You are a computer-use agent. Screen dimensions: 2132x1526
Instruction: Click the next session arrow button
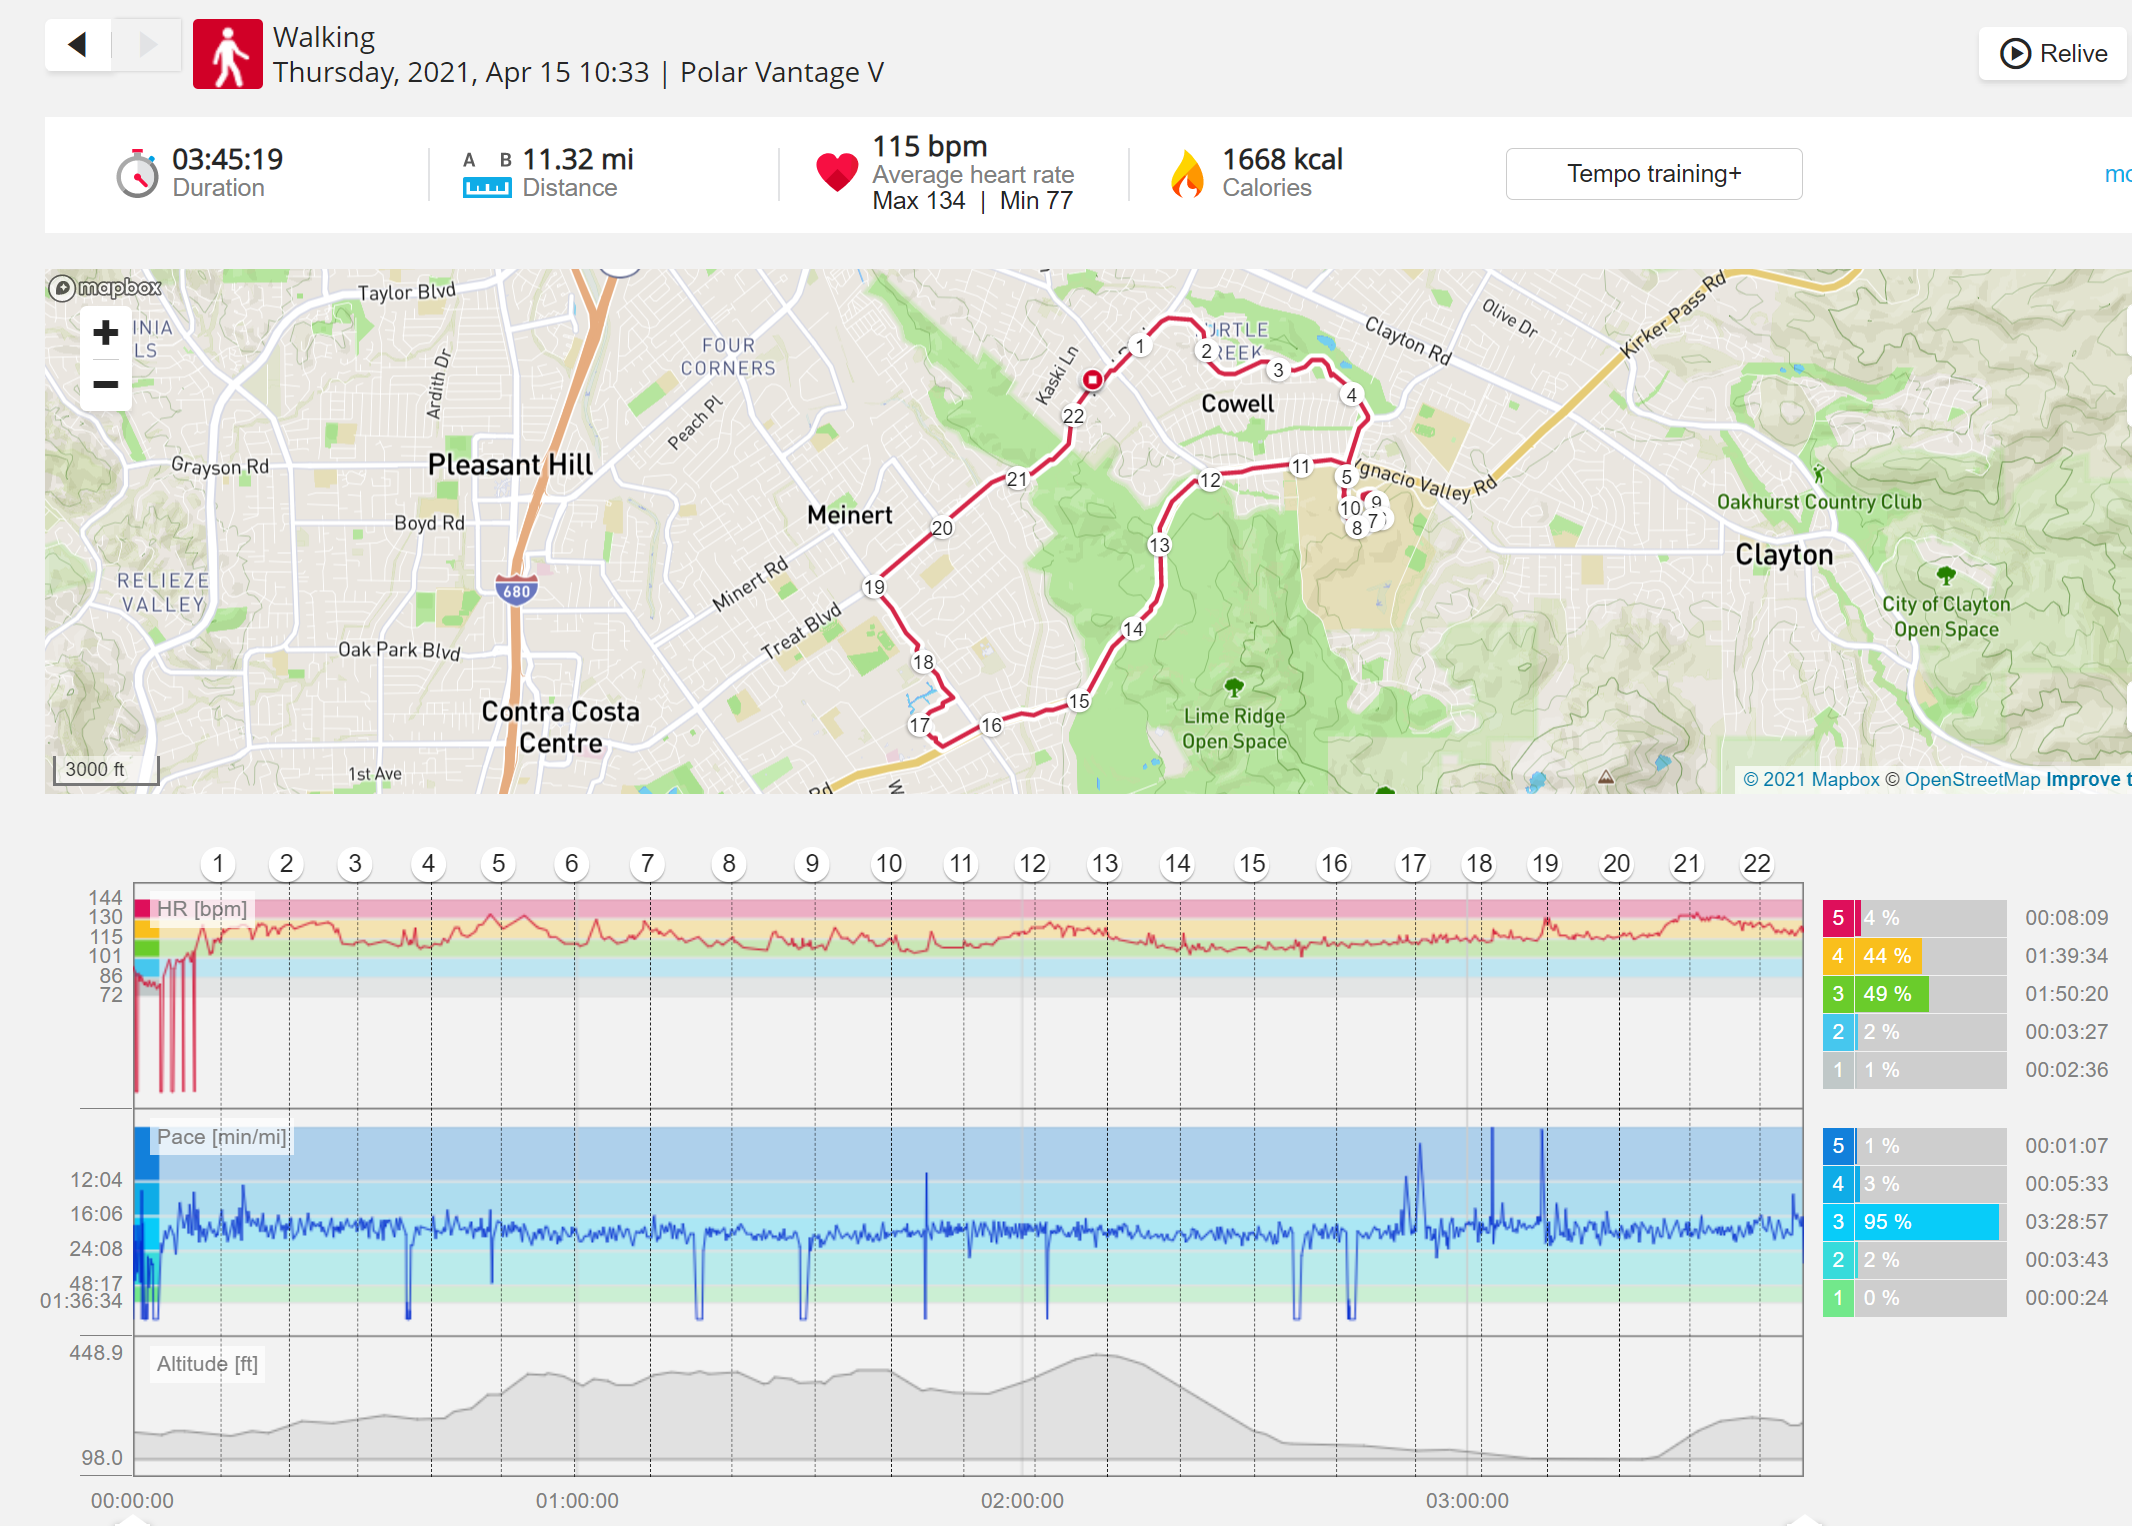(147, 45)
